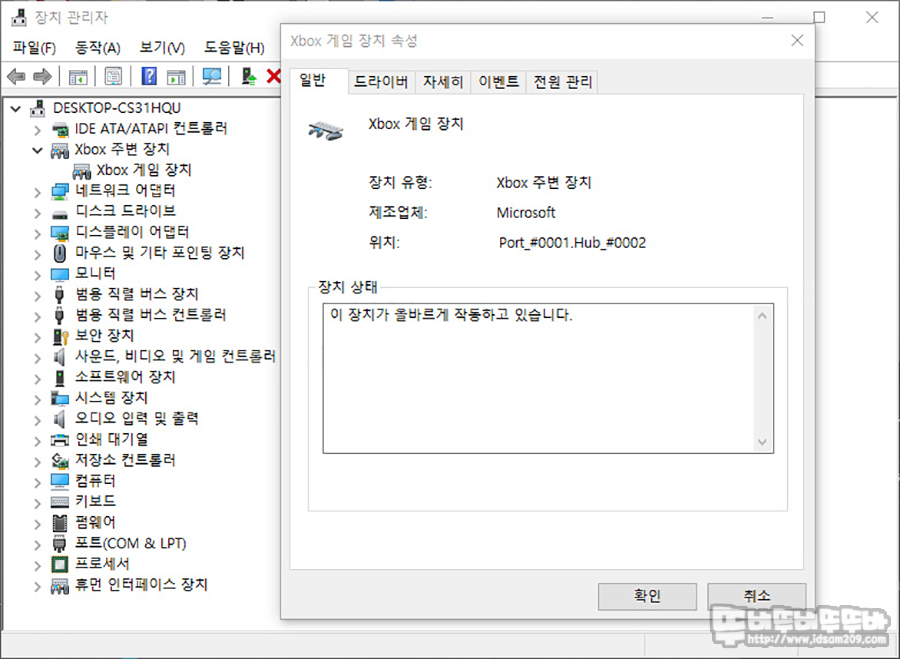Select the 일반 tab

(x=319, y=81)
